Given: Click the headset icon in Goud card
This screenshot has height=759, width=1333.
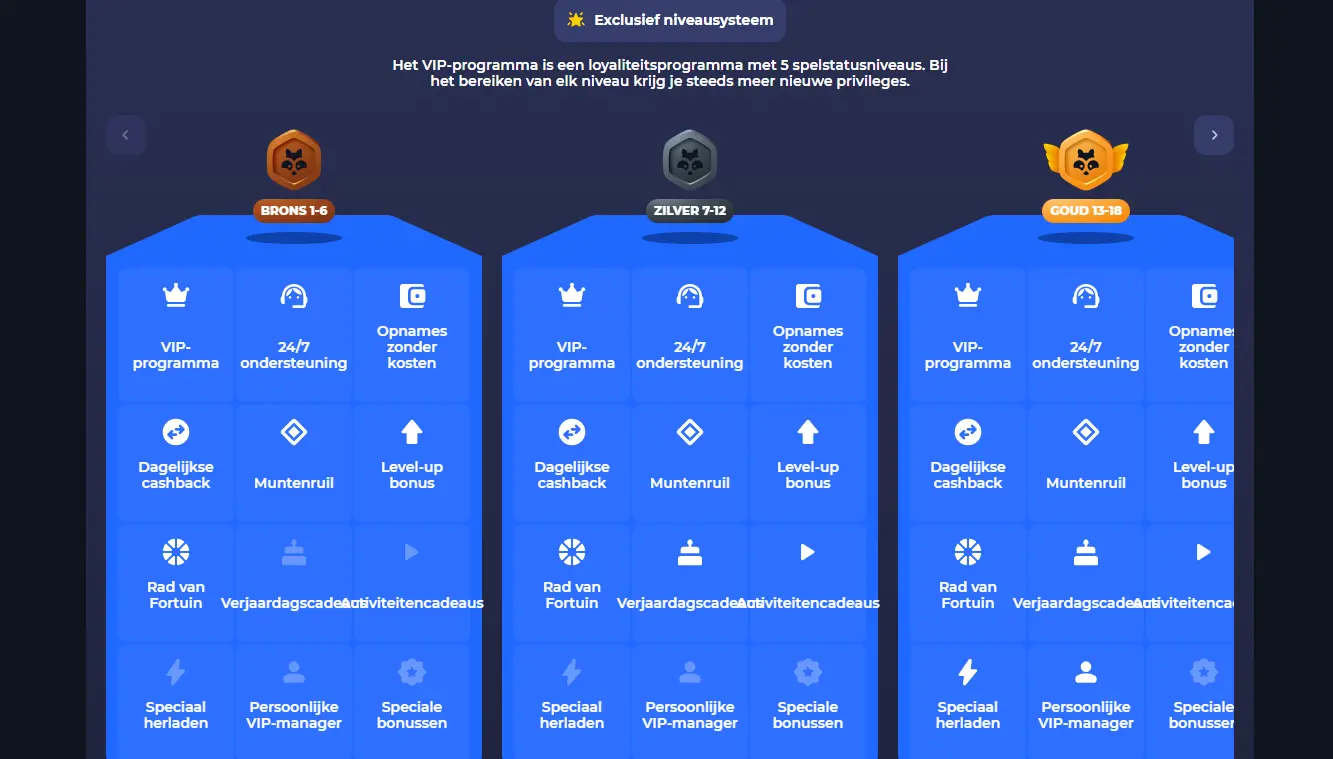Looking at the screenshot, I should click(x=1086, y=295).
